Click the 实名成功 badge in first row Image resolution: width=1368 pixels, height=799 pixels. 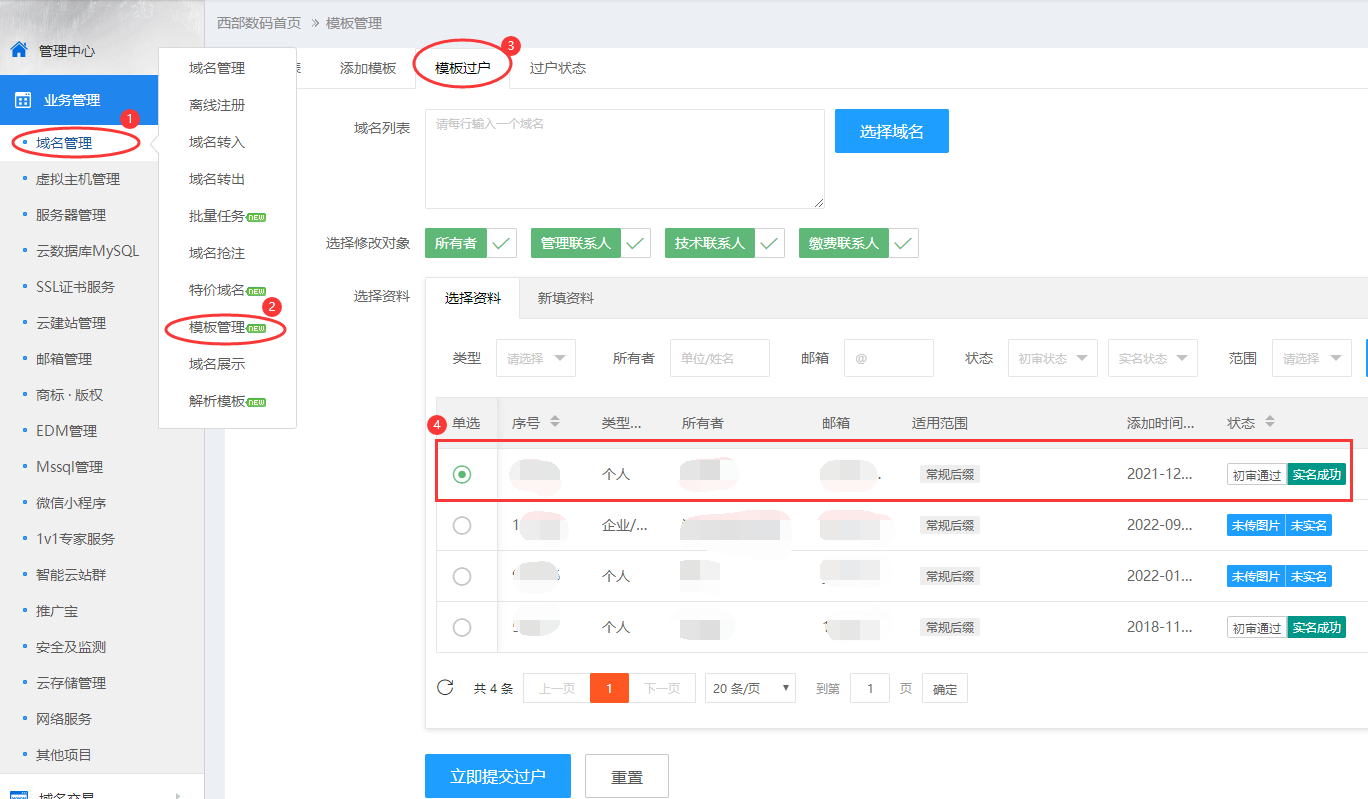(1316, 475)
